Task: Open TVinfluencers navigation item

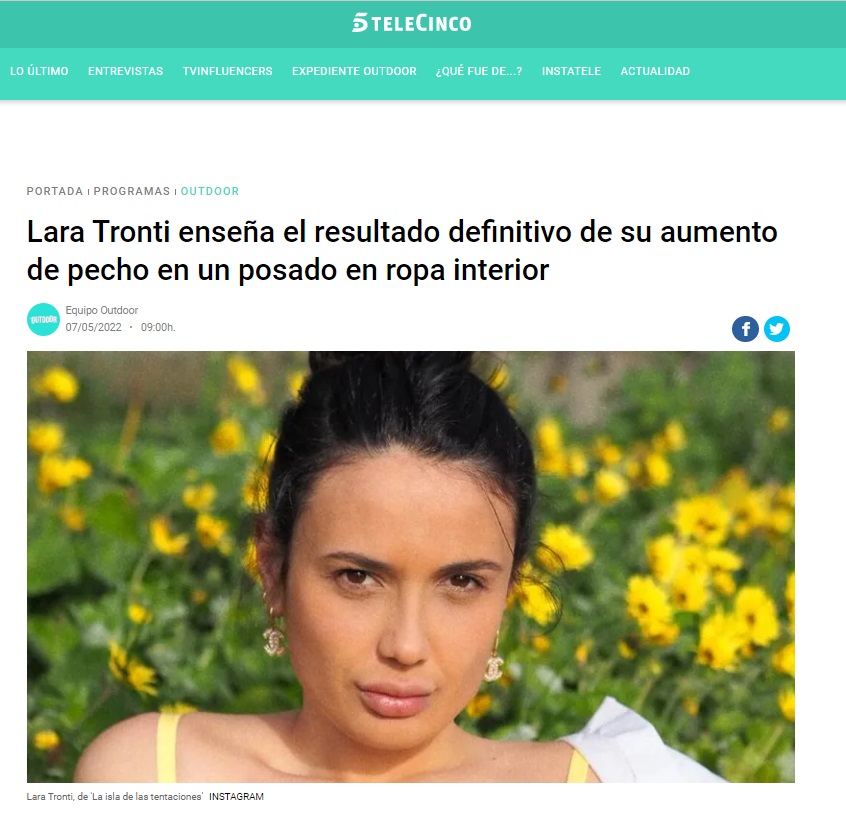Action: pos(227,71)
